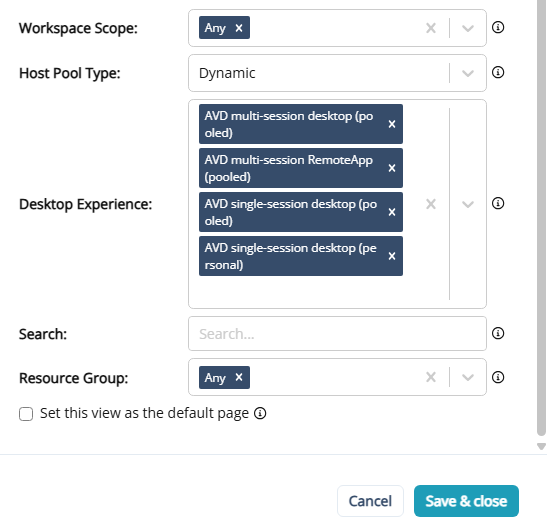This screenshot has width=547, height=521.
Task: Remove AVD multi-session desktop (pooled) tag
Action: click(392, 124)
